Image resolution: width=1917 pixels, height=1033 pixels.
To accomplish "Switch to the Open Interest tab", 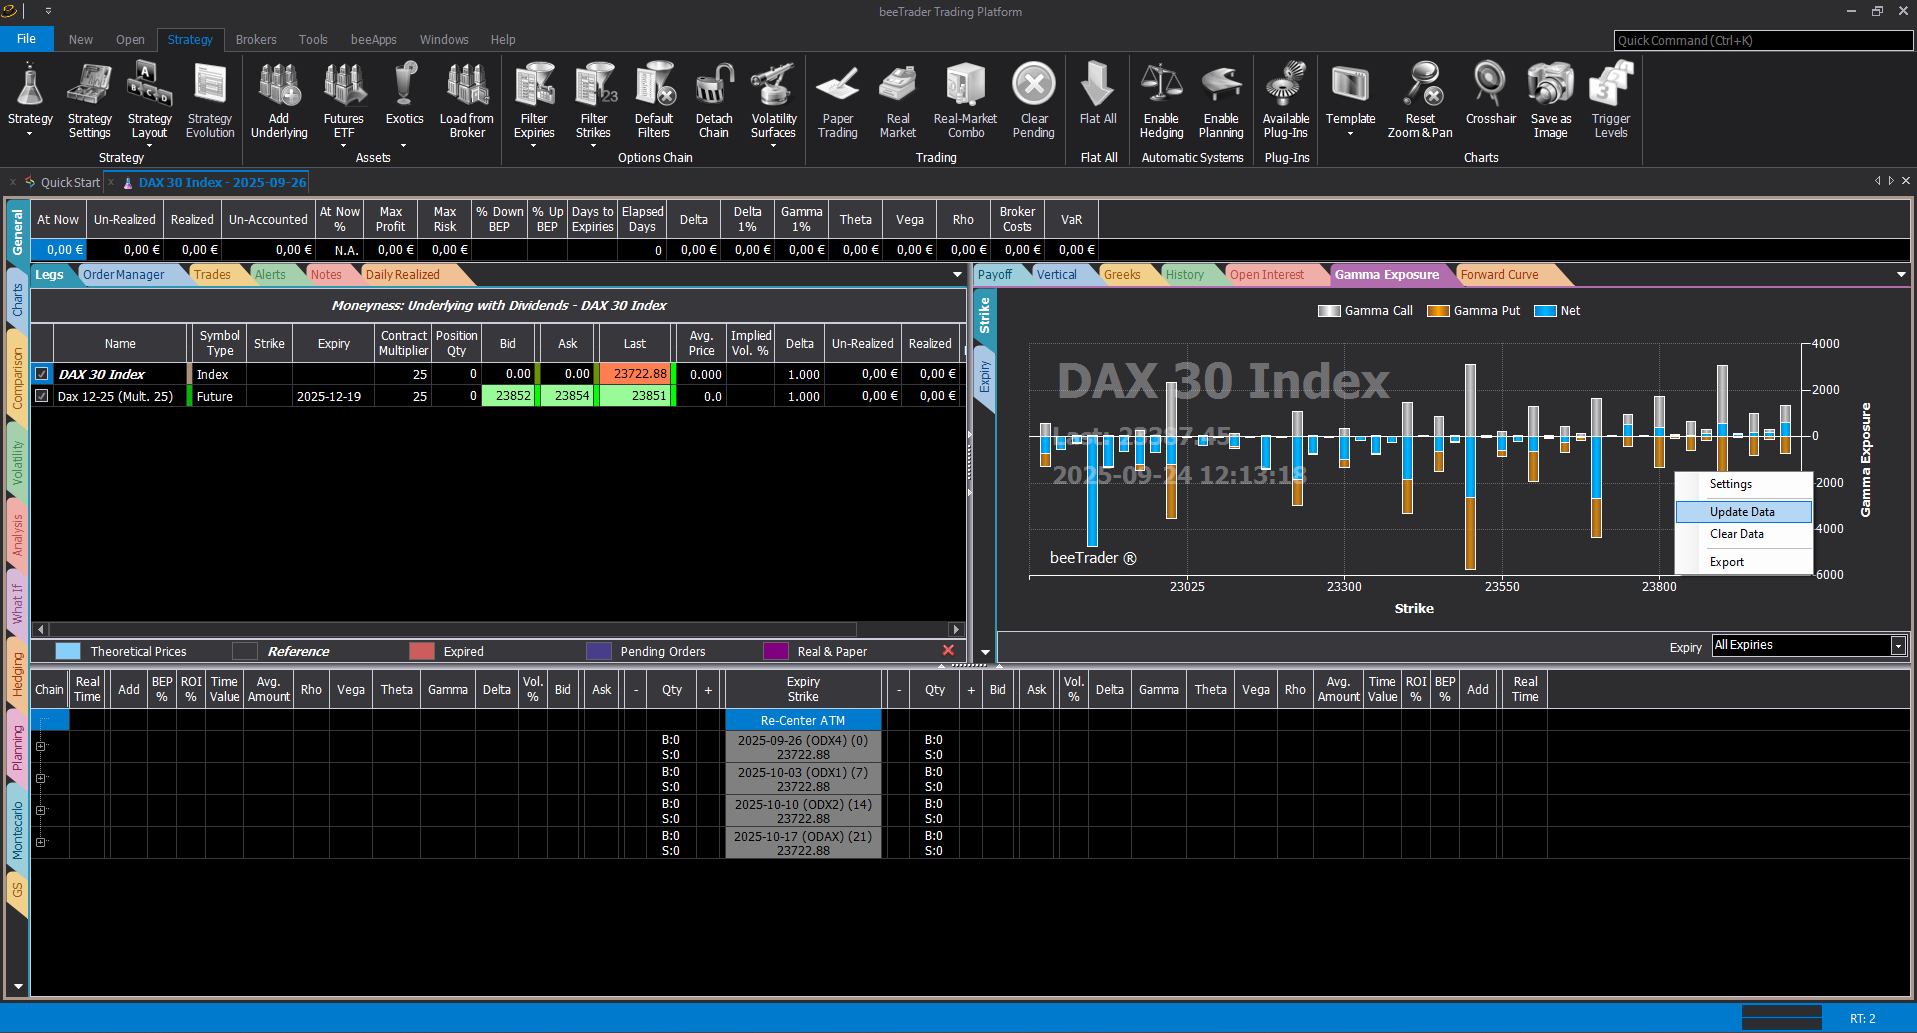I will pos(1266,275).
